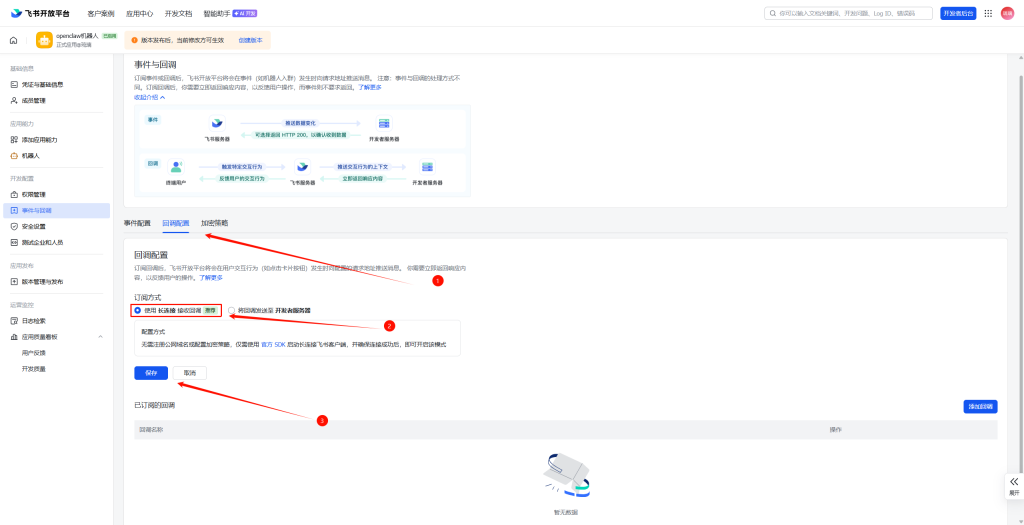The width and height of the screenshot is (1024, 525).
Task: Open 应用中心 in top navigation
Action: click(139, 13)
